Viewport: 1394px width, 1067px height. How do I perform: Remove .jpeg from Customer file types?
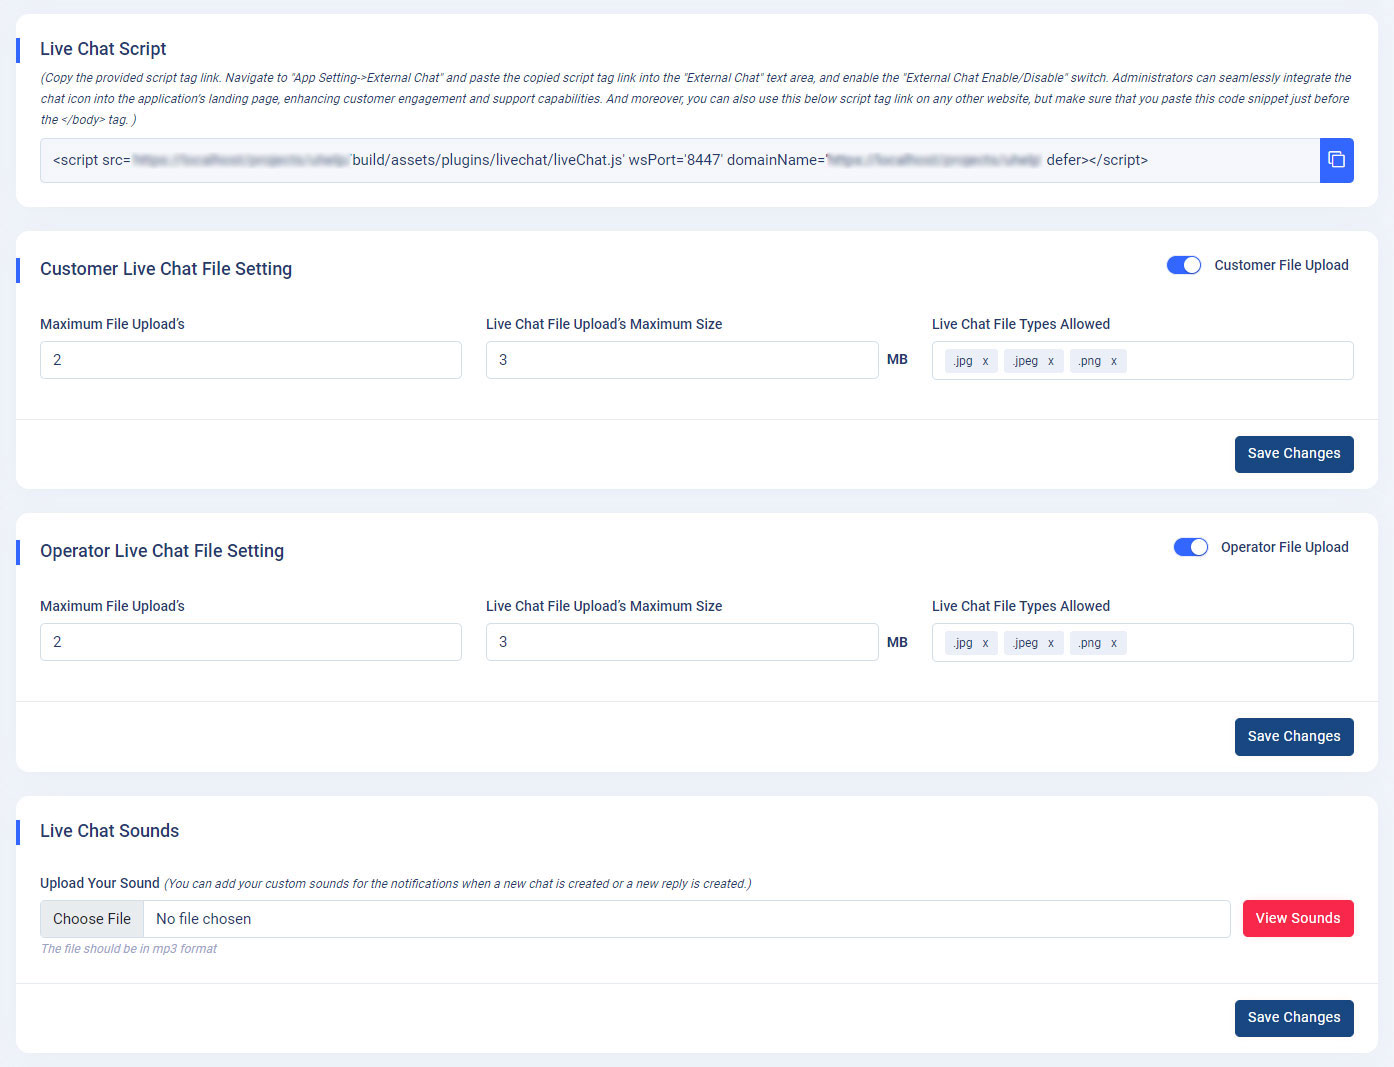click(x=1051, y=361)
